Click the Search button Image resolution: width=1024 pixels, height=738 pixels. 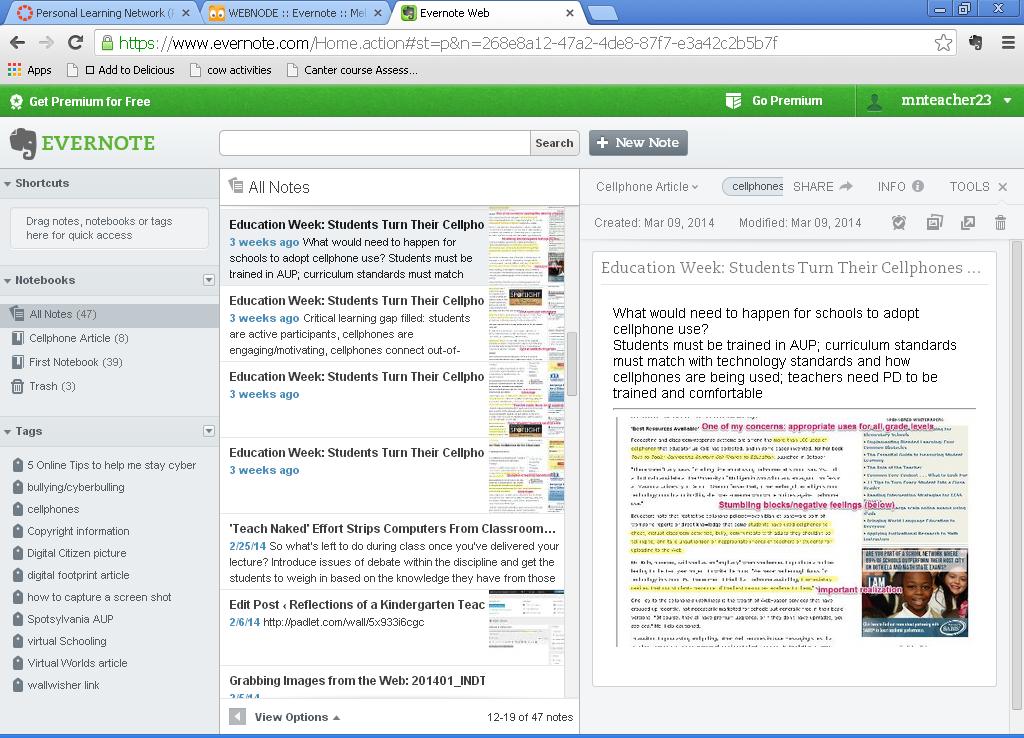(x=554, y=143)
